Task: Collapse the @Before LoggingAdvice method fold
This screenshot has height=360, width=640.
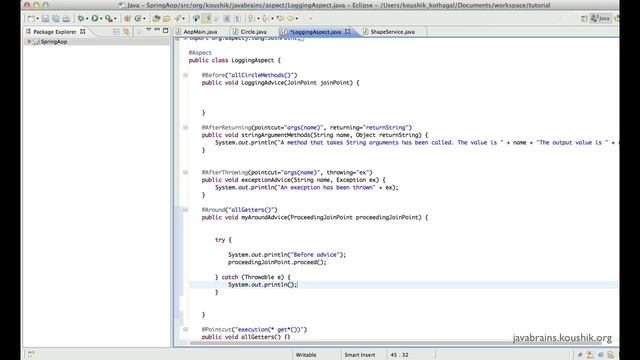Action: pyautogui.click(x=185, y=75)
